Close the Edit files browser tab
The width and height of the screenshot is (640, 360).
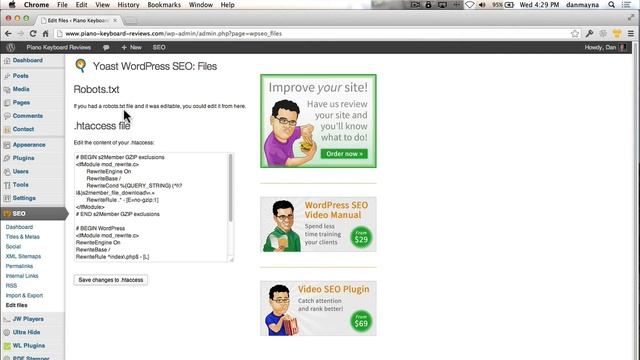115,20
